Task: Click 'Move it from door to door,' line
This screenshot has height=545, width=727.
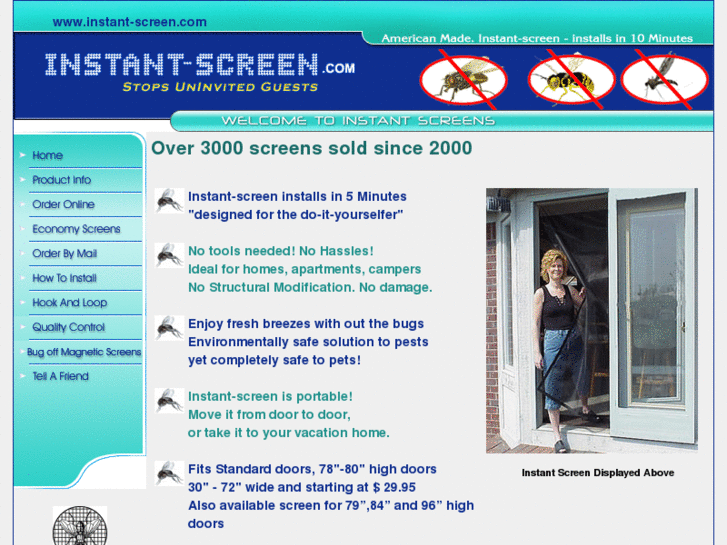Action: 269,414
